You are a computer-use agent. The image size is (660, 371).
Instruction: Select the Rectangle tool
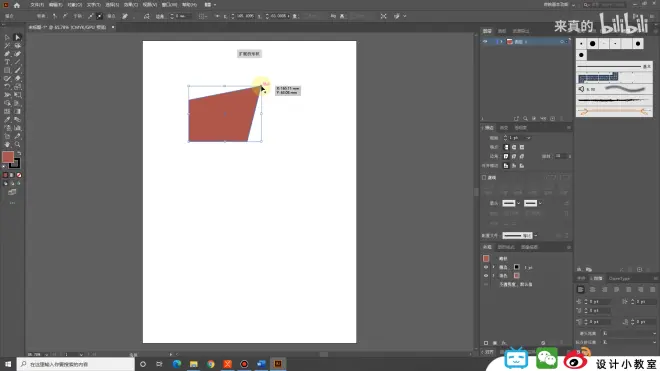7,70
